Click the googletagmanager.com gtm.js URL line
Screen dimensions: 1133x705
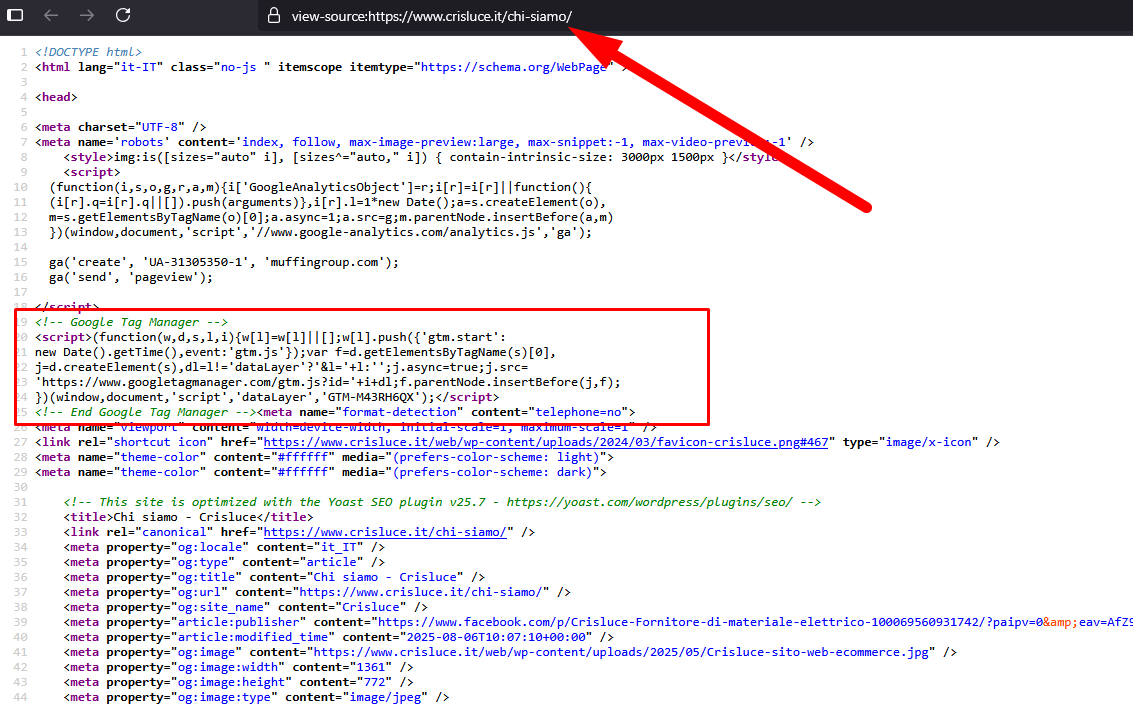click(327, 382)
